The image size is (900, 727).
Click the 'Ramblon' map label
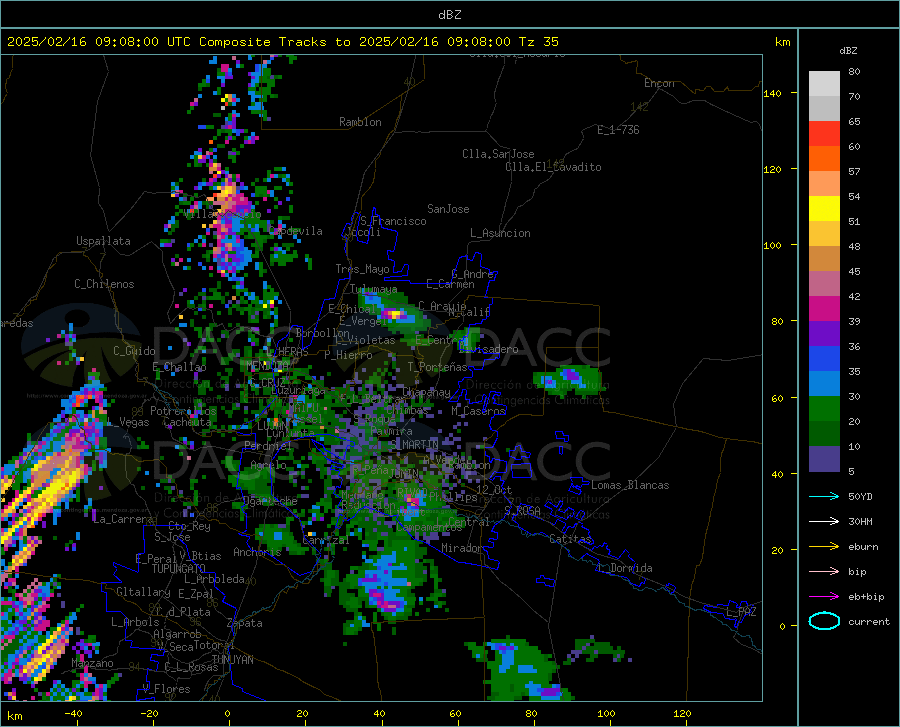[x=360, y=122]
